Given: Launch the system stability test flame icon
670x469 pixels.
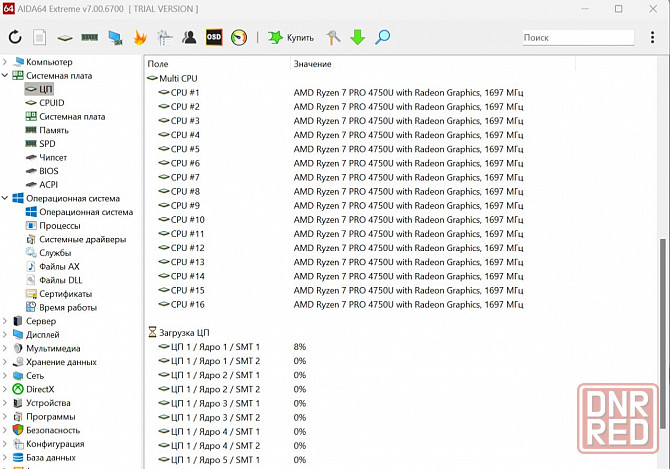Looking at the screenshot, I should [140, 38].
